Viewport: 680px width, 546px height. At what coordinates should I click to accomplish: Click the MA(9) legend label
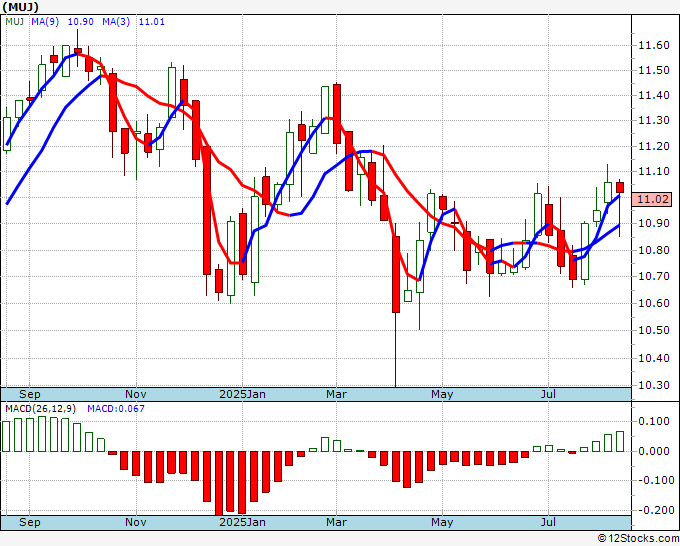(x=45, y=22)
